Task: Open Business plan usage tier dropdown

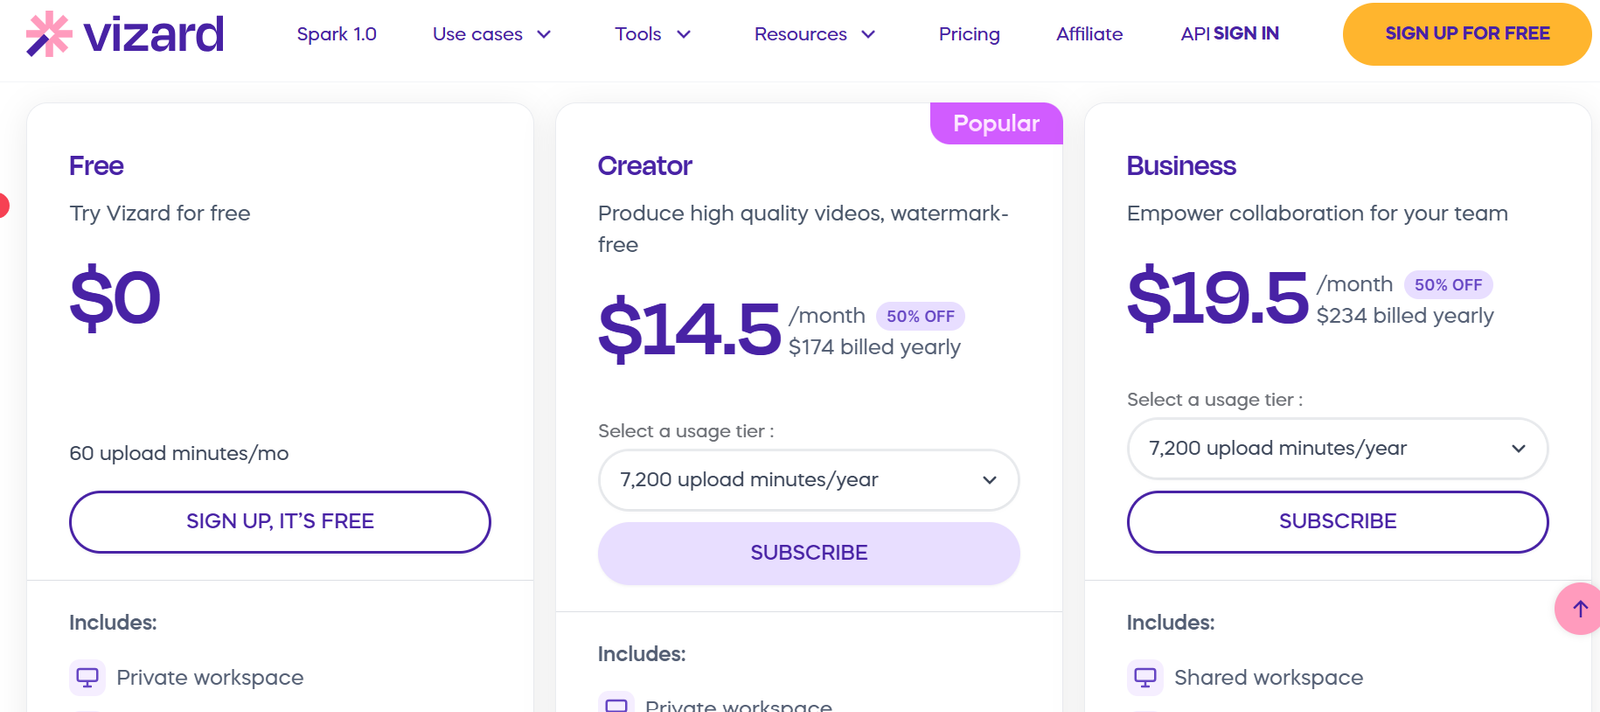Action: [1338, 448]
